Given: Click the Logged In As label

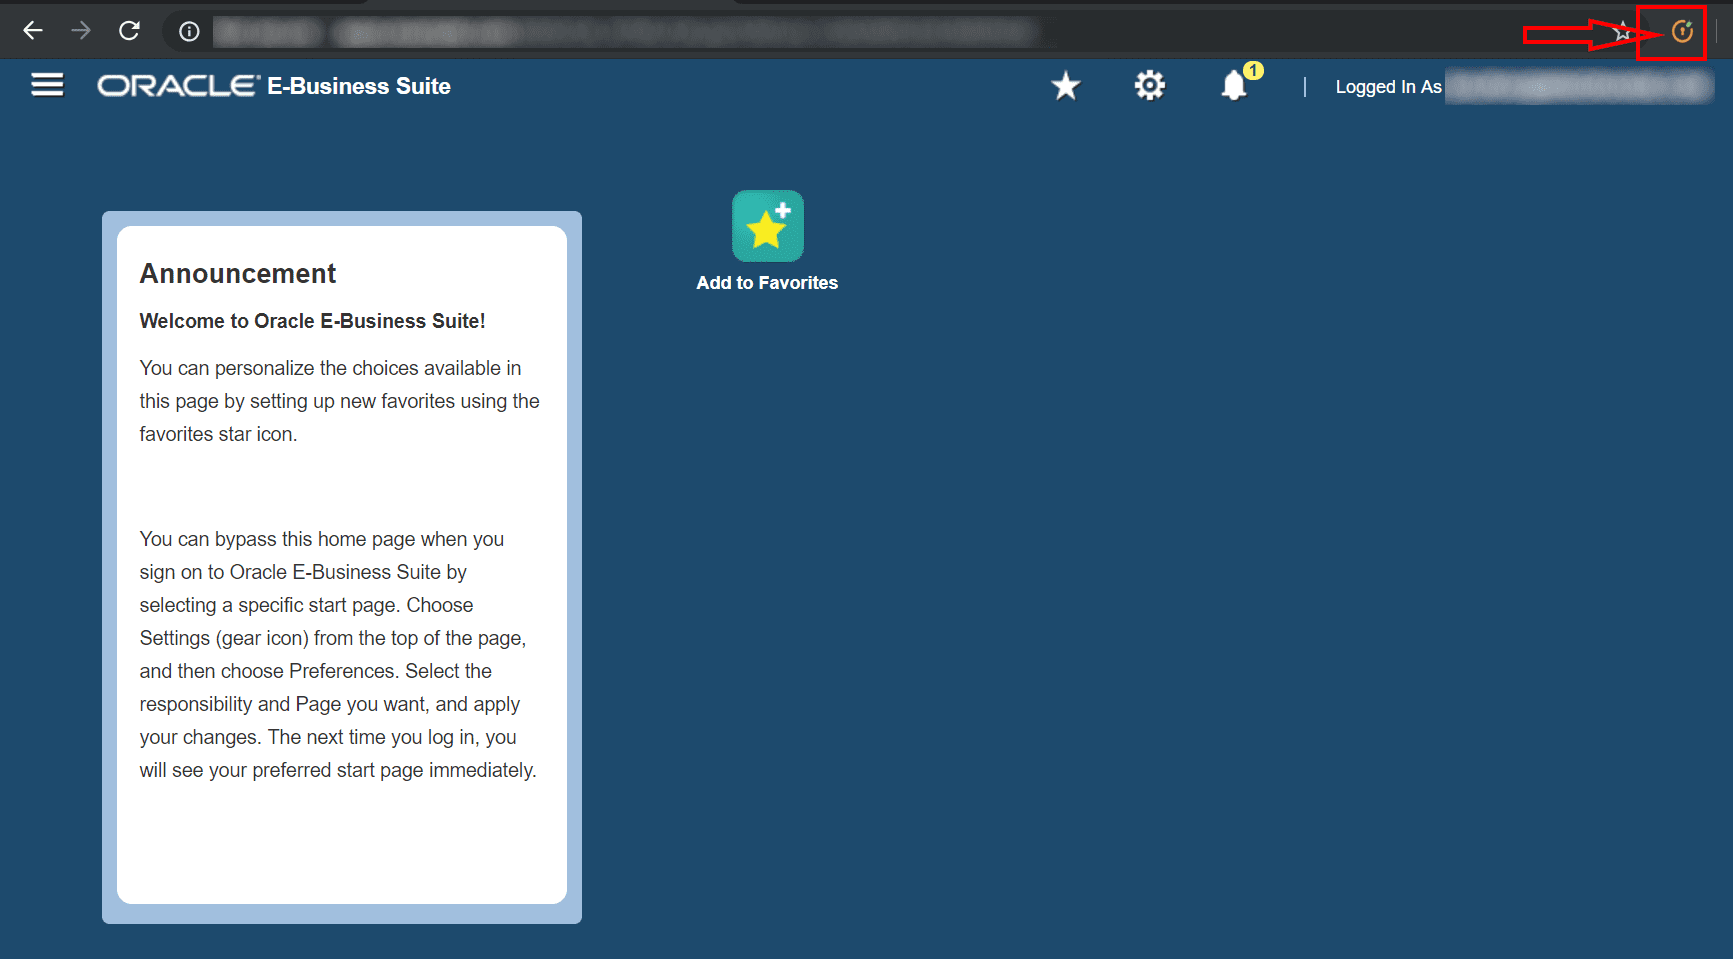Looking at the screenshot, I should [1388, 87].
